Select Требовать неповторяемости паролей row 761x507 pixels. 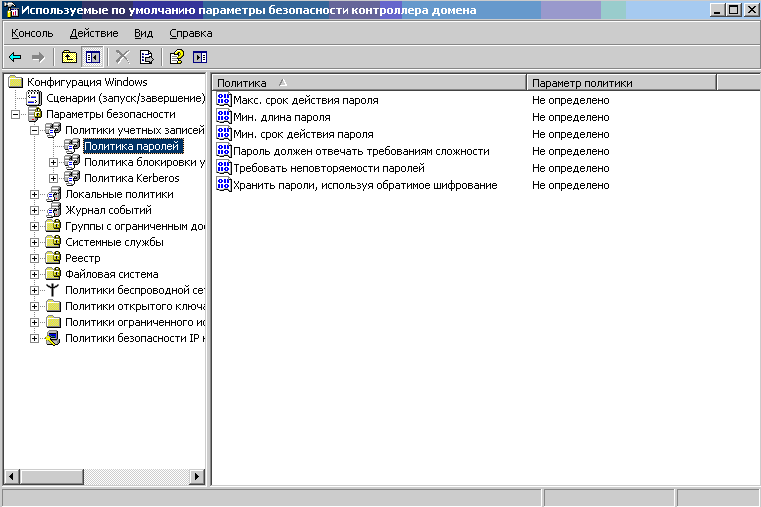coord(329,168)
